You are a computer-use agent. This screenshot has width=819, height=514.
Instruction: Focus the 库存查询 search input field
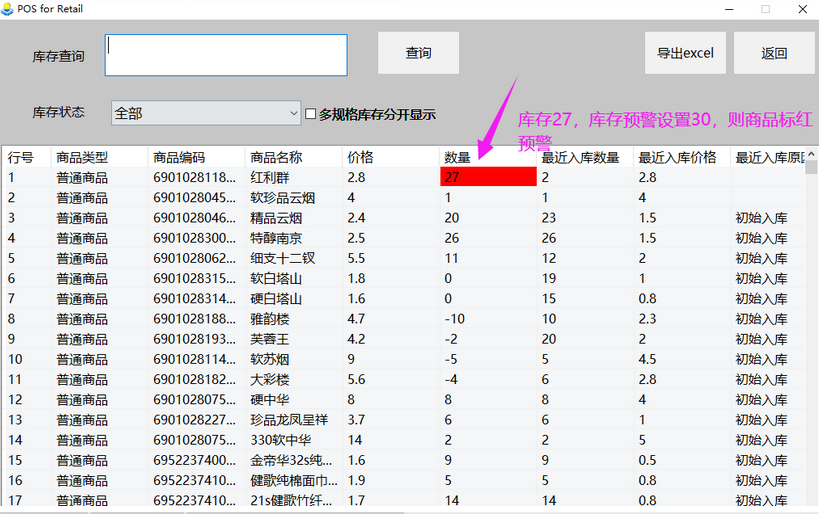(x=226, y=55)
